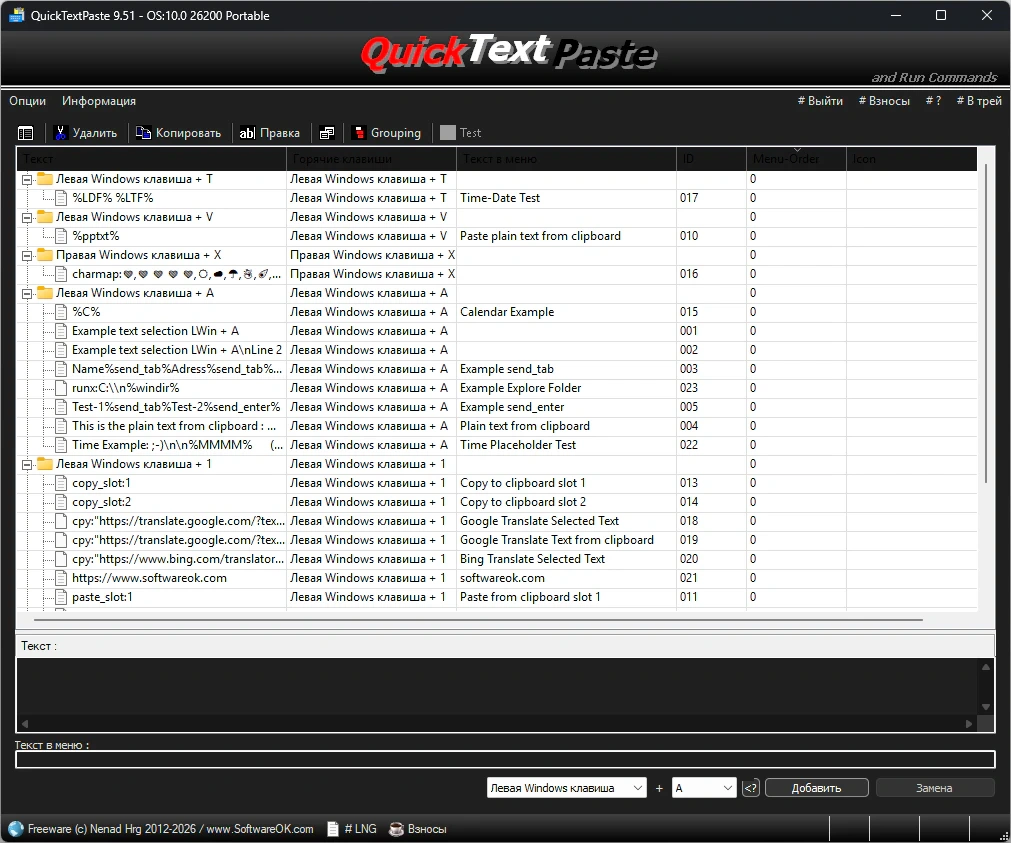
Task: Collapse the Левая Windows клавиша + T group
Action: pos(27,180)
